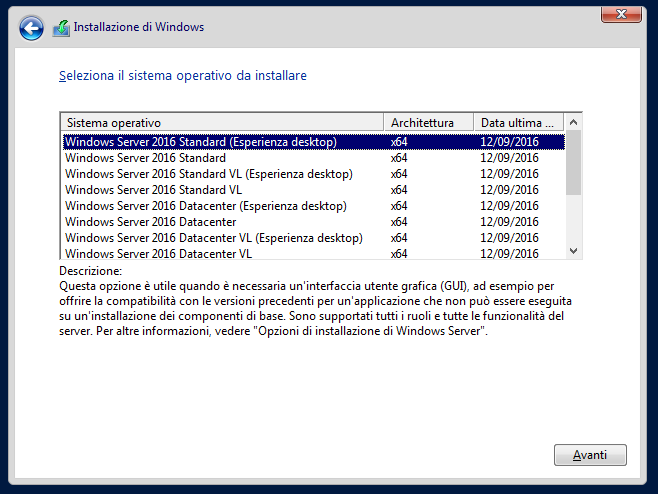Click the Architettura column header
The width and height of the screenshot is (658, 494).
click(429, 123)
